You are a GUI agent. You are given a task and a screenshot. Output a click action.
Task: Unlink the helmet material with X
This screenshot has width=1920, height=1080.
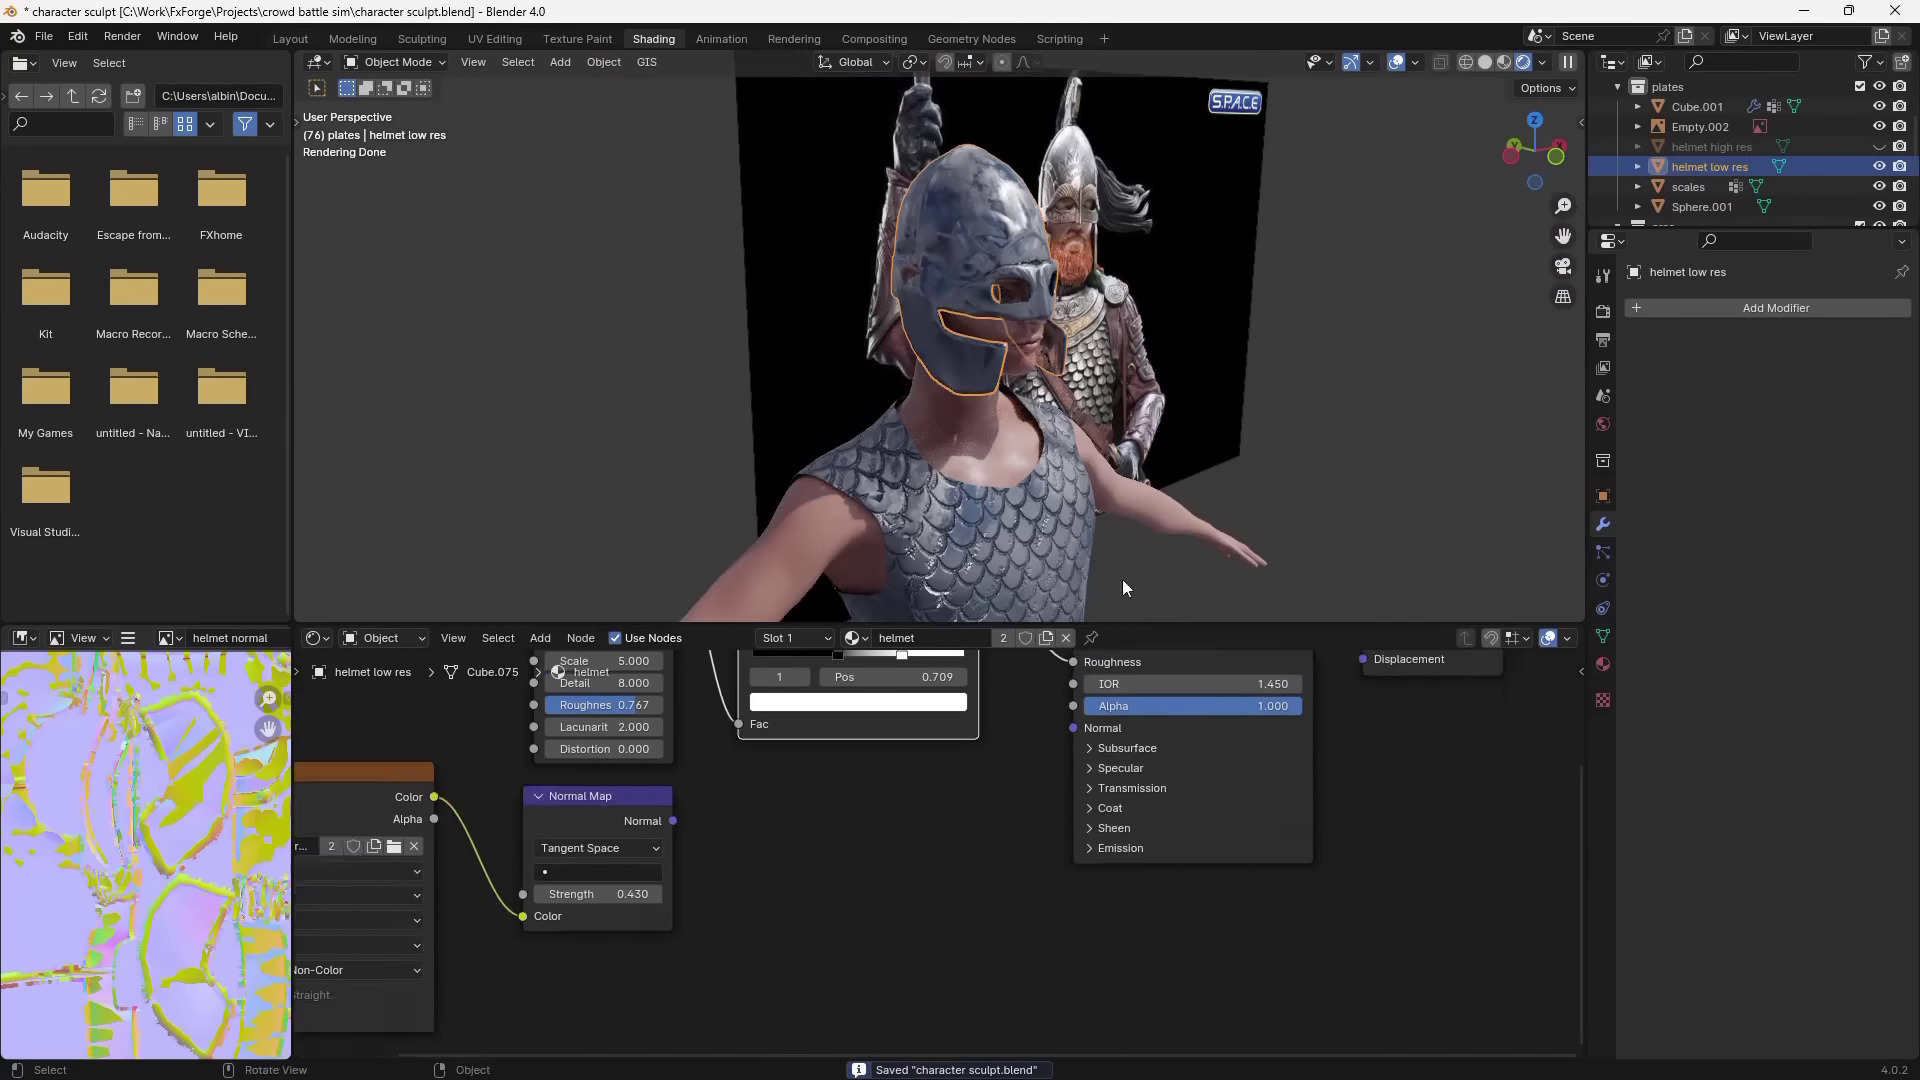click(1066, 638)
